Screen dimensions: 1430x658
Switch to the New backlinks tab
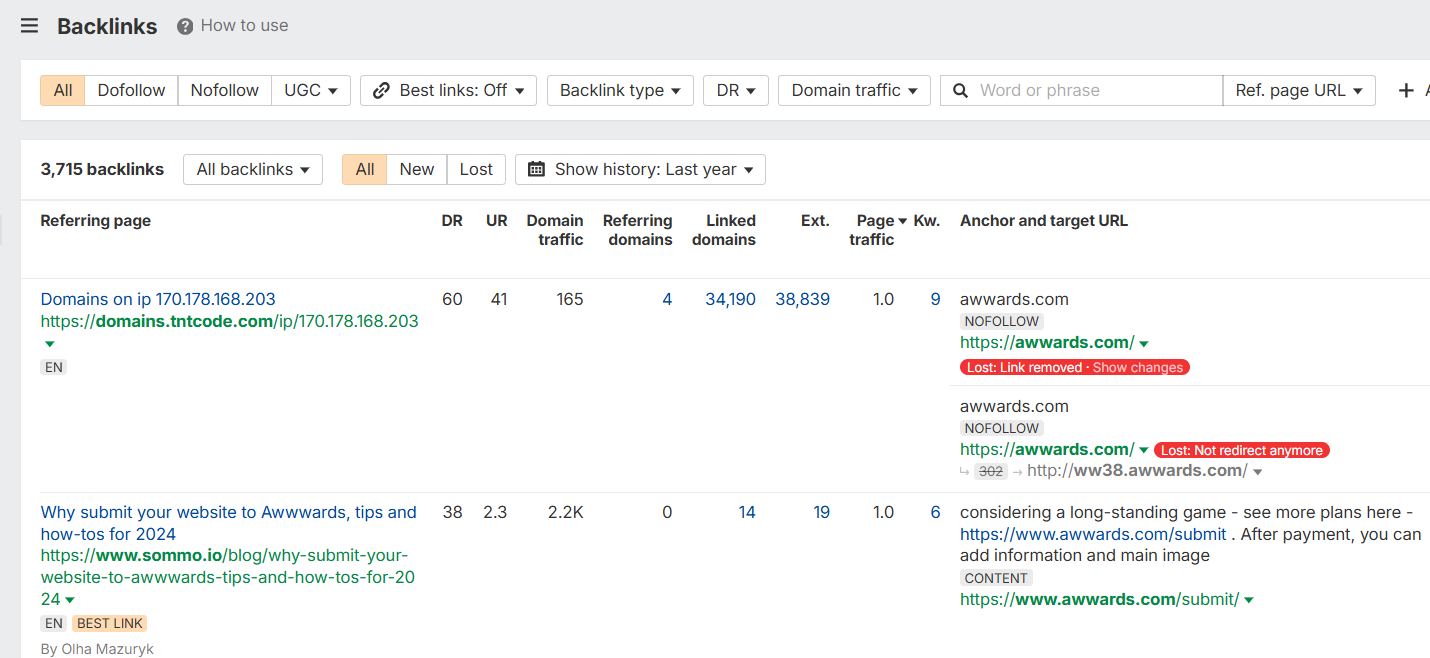tap(416, 169)
